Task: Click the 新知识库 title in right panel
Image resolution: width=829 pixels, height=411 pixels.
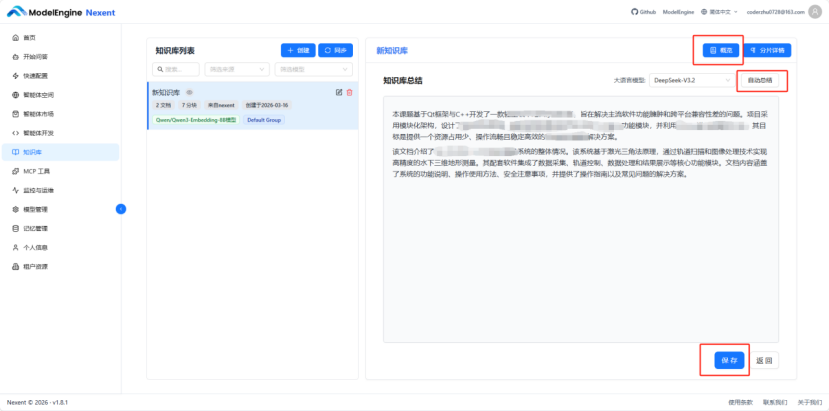Action: click(x=392, y=51)
